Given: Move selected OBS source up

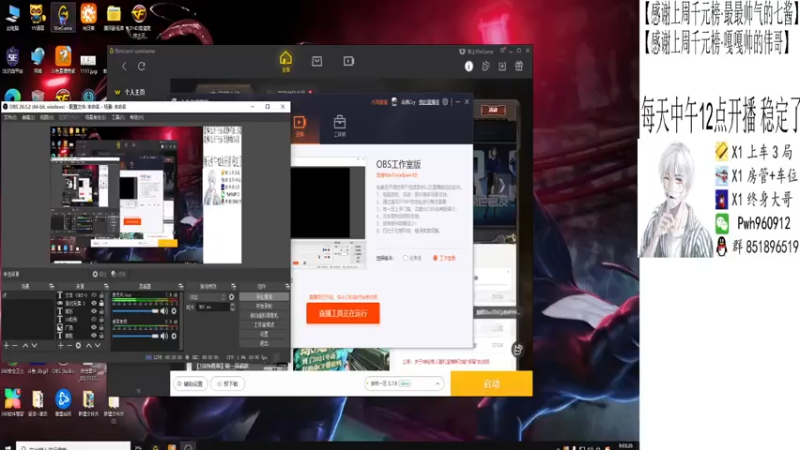Looking at the screenshot, I should tap(88, 345).
